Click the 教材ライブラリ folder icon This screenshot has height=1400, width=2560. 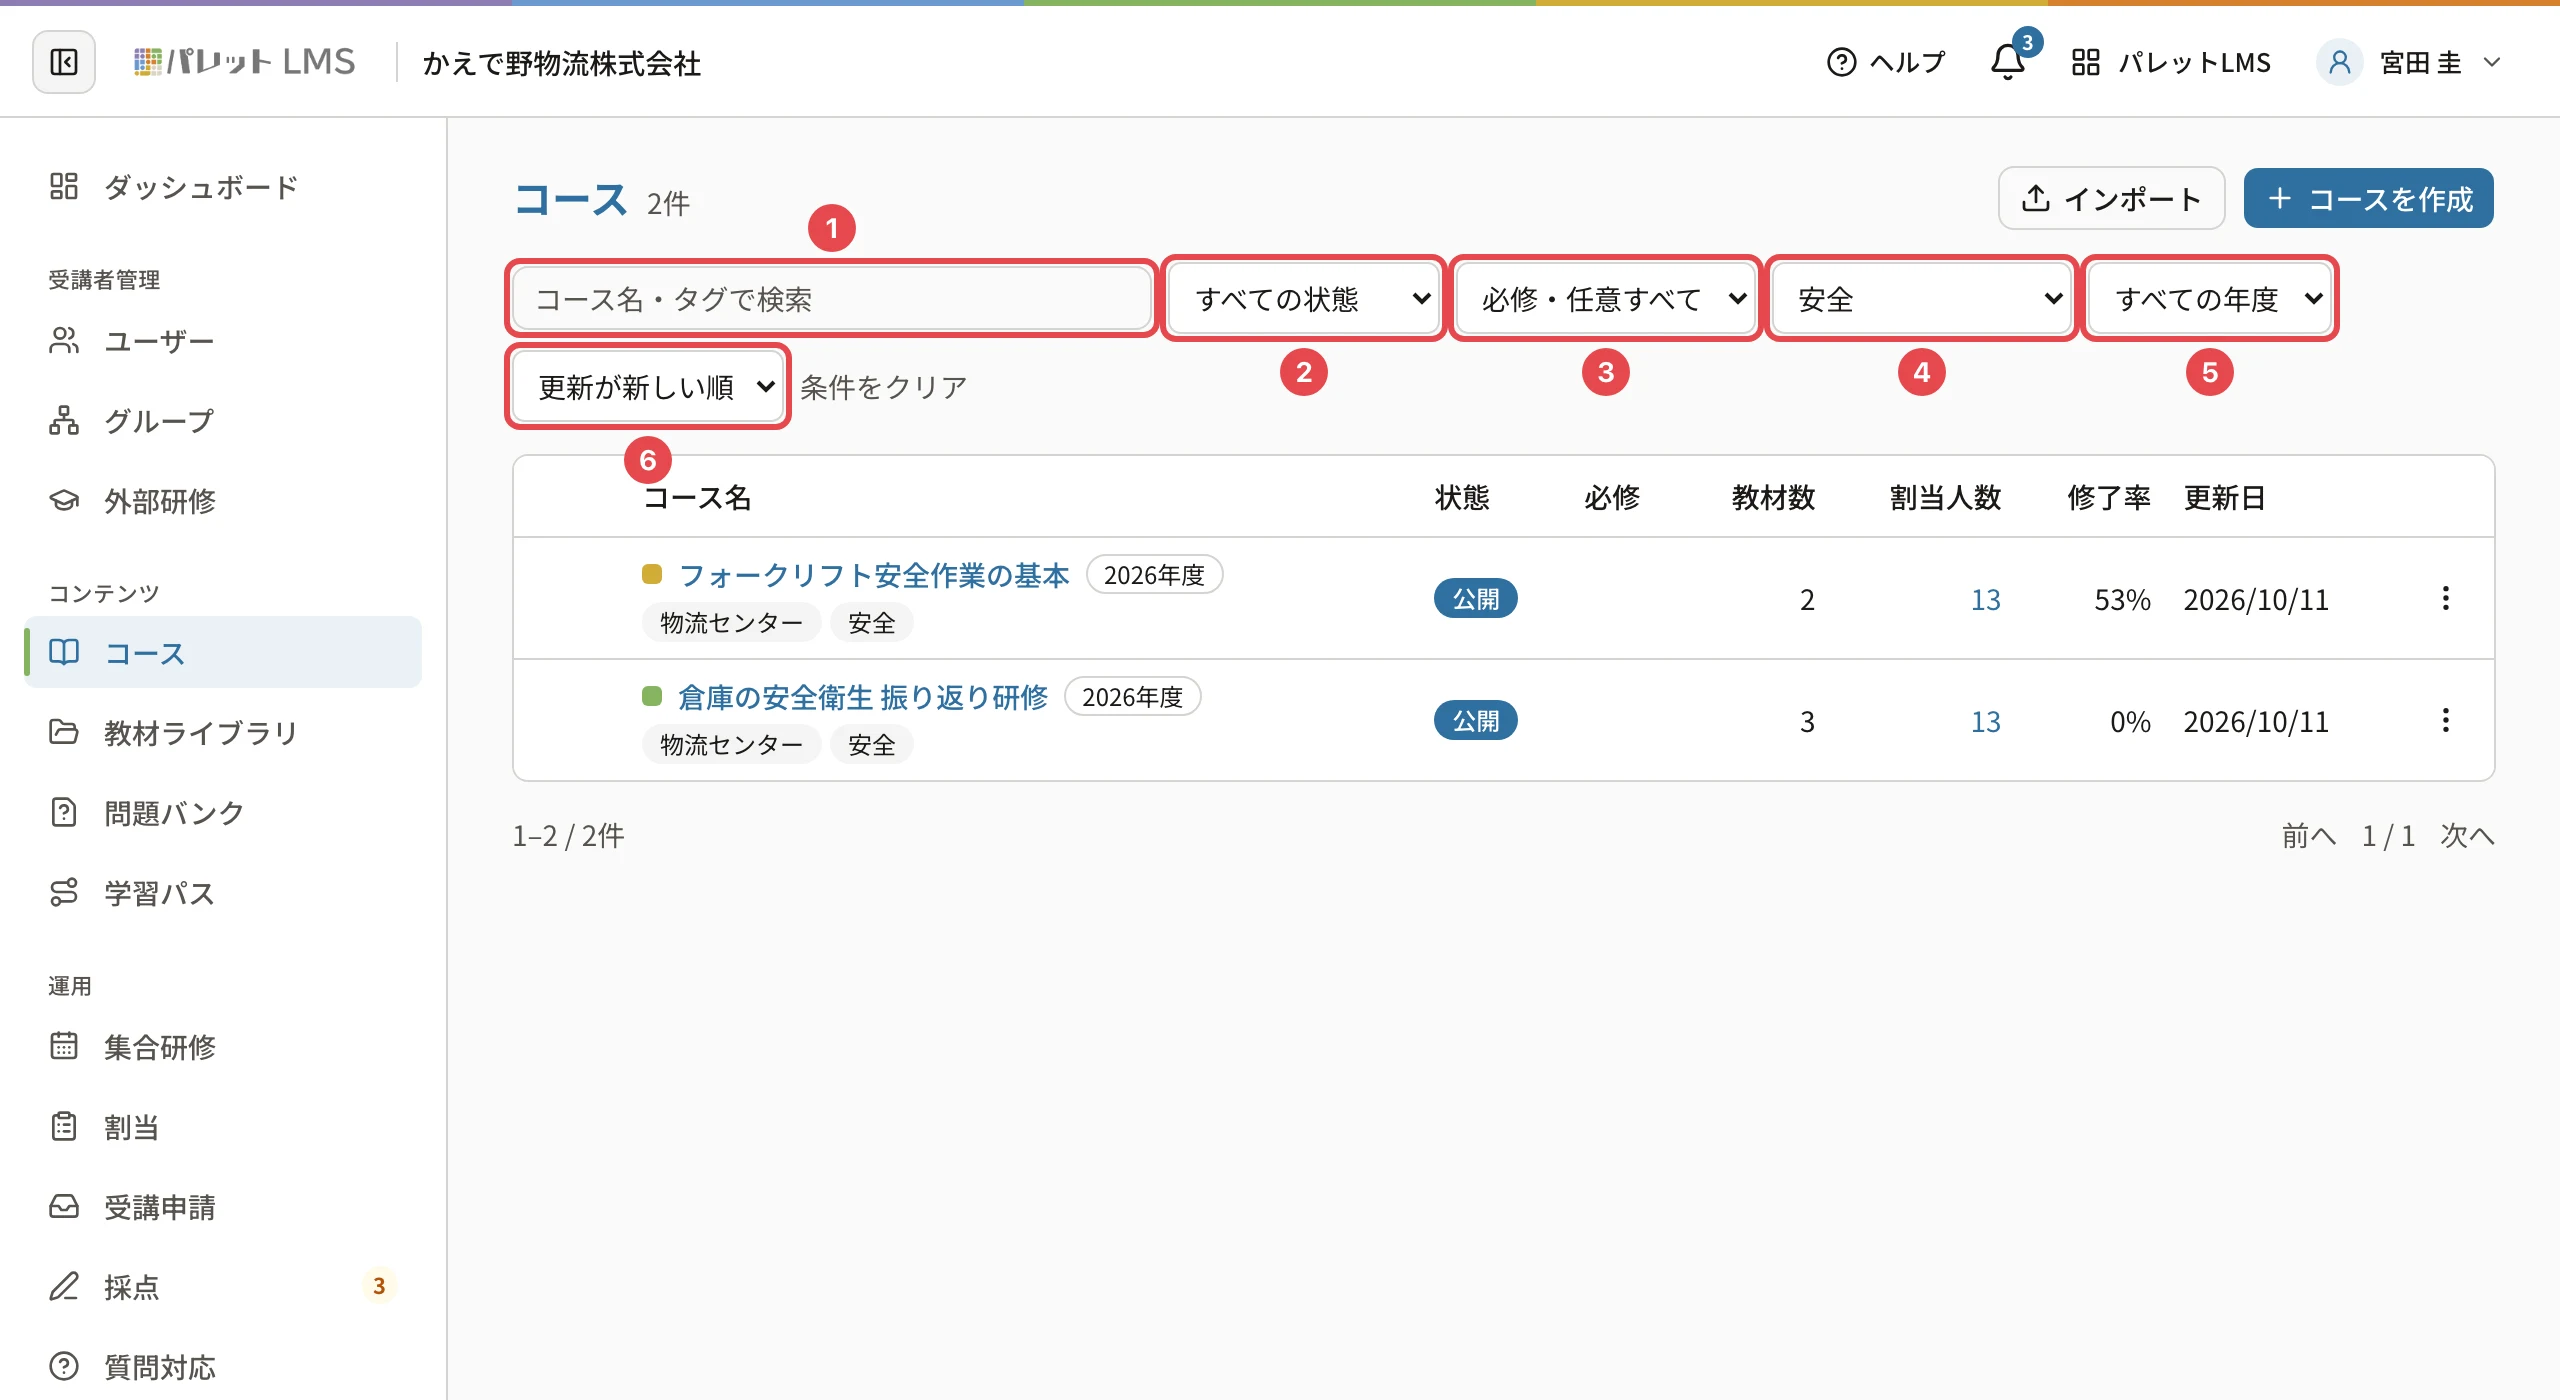(64, 732)
